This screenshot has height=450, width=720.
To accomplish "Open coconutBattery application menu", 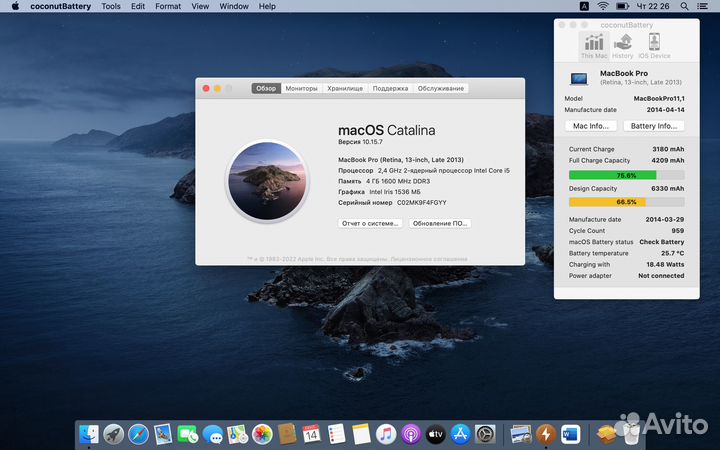I will [x=61, y=6].
